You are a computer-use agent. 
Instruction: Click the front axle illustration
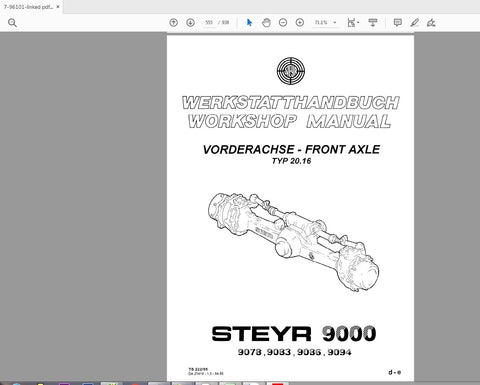293,242
